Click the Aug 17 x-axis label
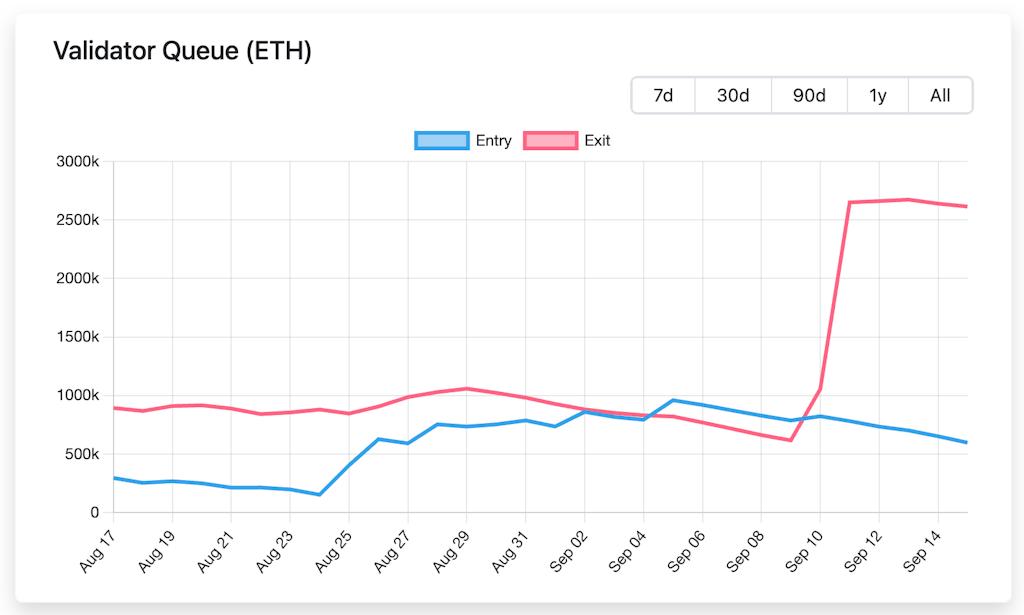Screen dimensions: 1024x615 click(98, 547)
